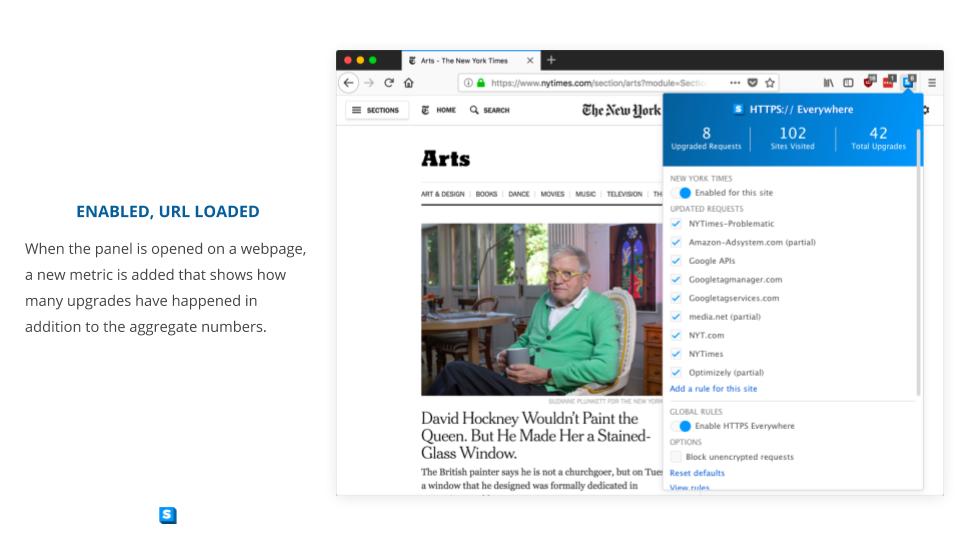The image size is (960, 540).
Task: Open the Firefox Library icon
Action: tap(828, 83)
